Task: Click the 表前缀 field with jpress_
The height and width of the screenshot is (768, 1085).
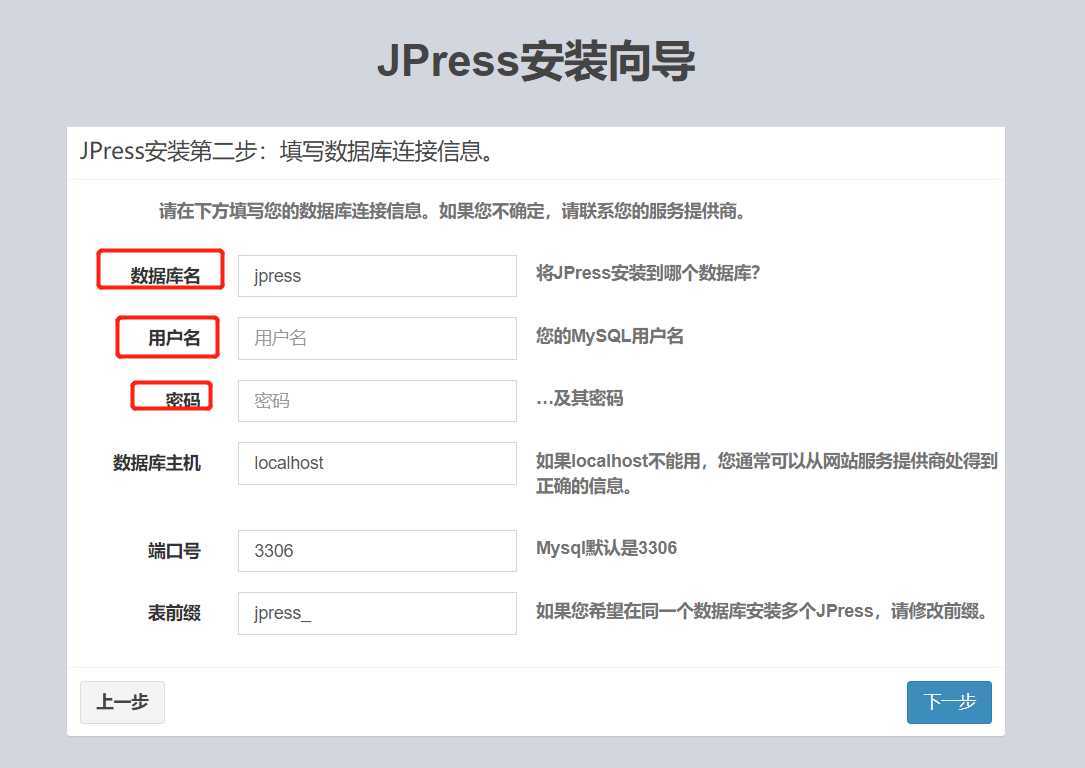Action: 377,613
